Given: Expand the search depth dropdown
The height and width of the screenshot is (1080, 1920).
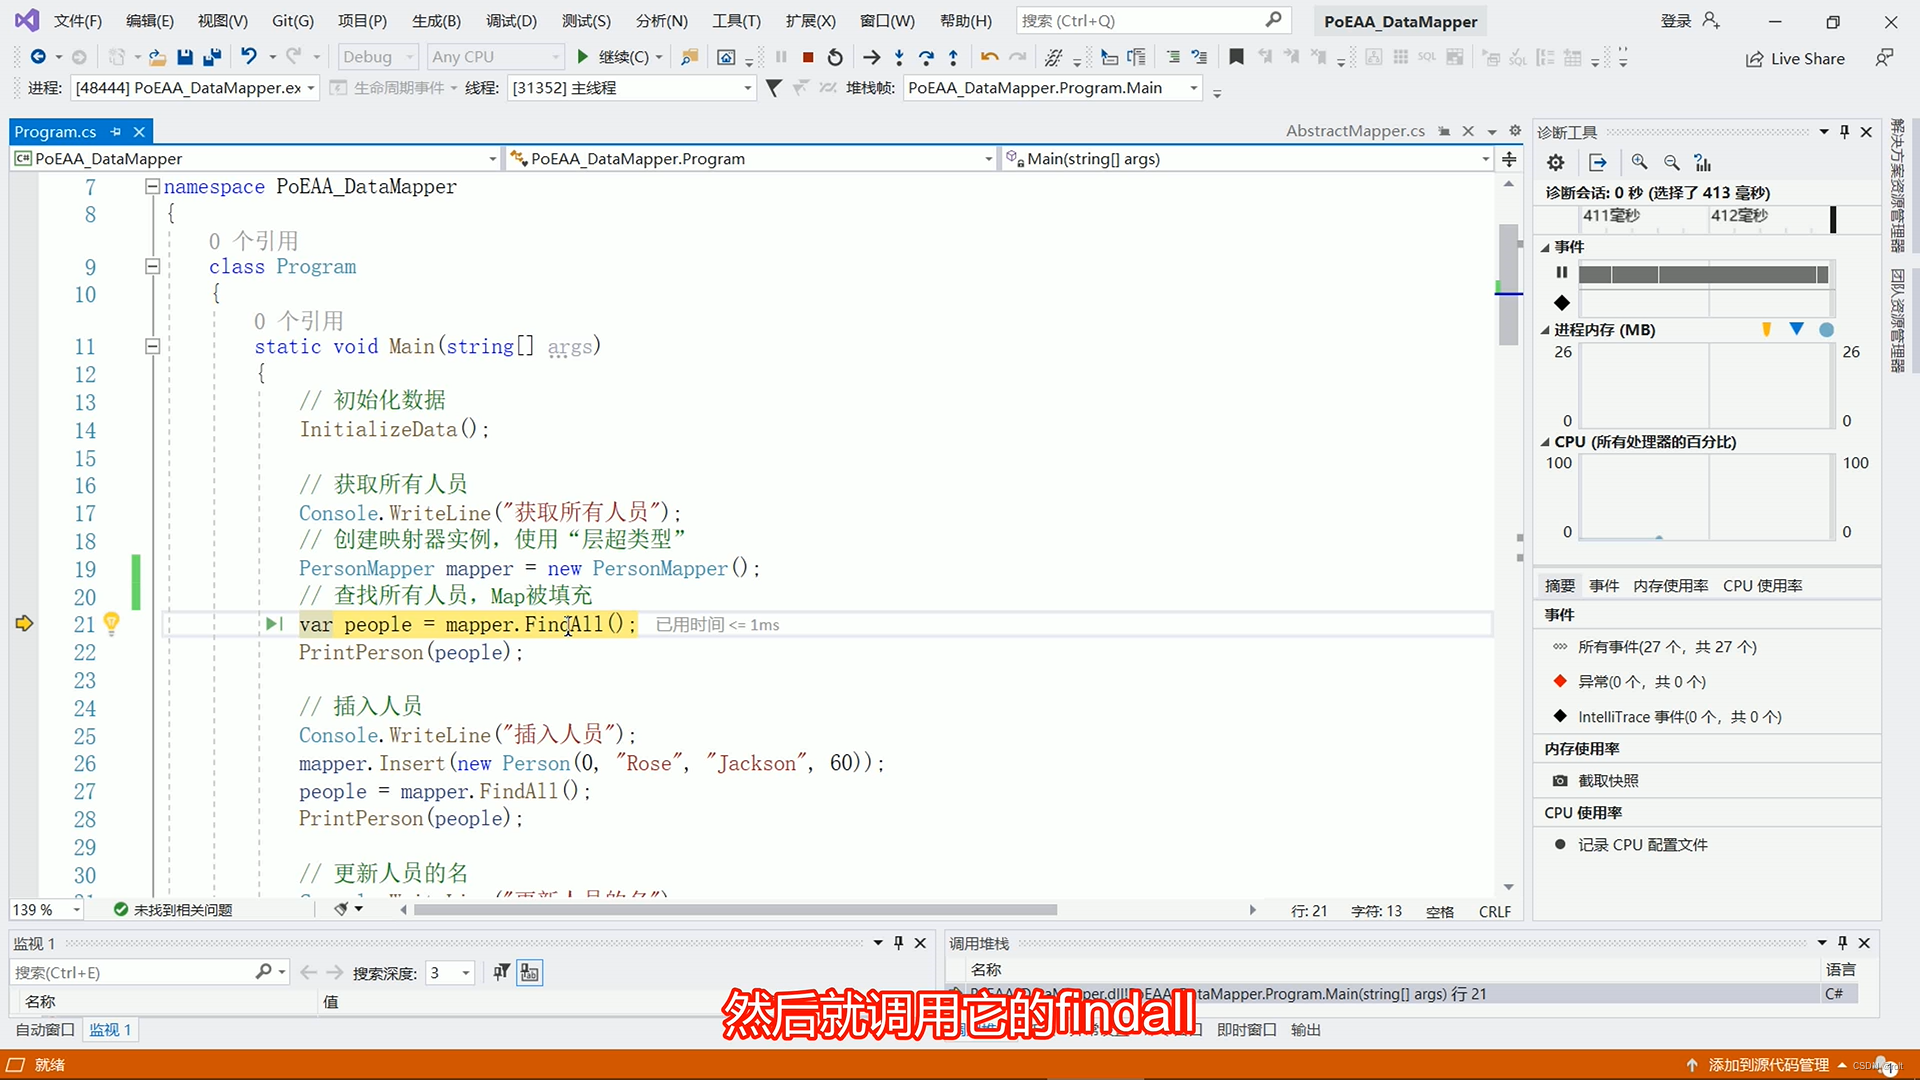Looking at the screenshot, I should (x=465, y=972).
